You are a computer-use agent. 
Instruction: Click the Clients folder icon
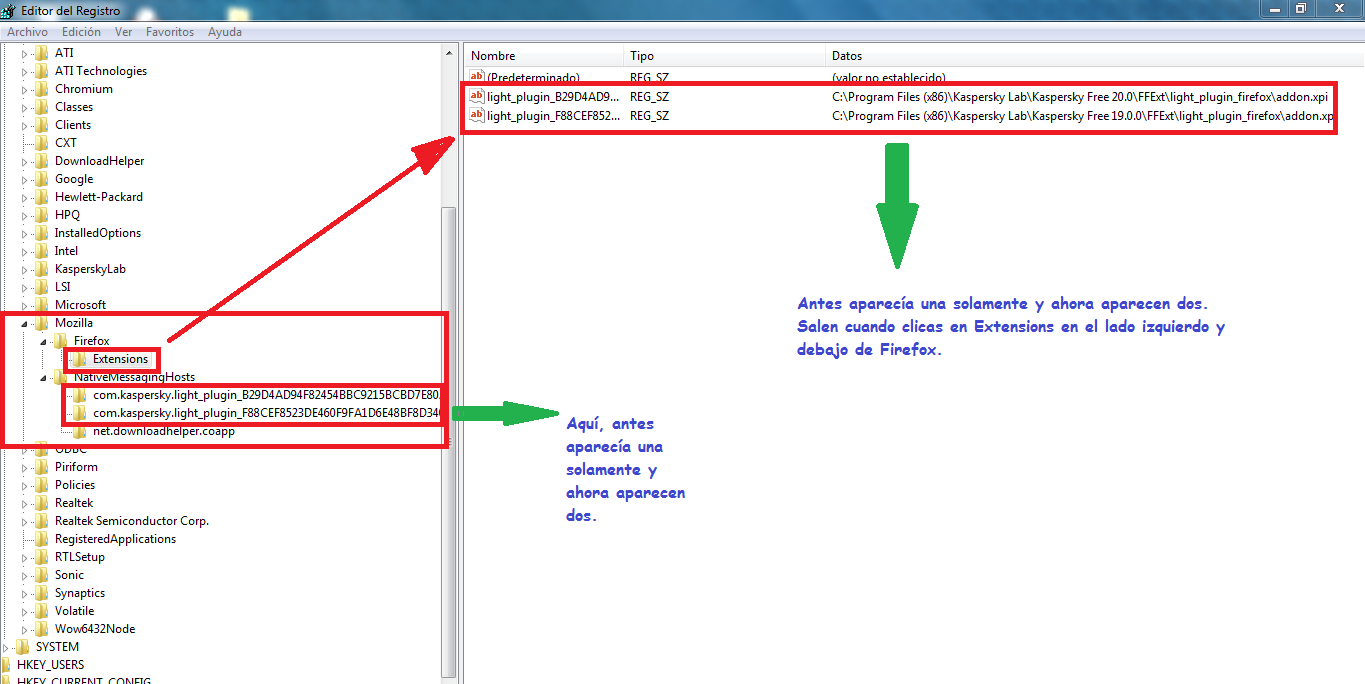(42, 125)
